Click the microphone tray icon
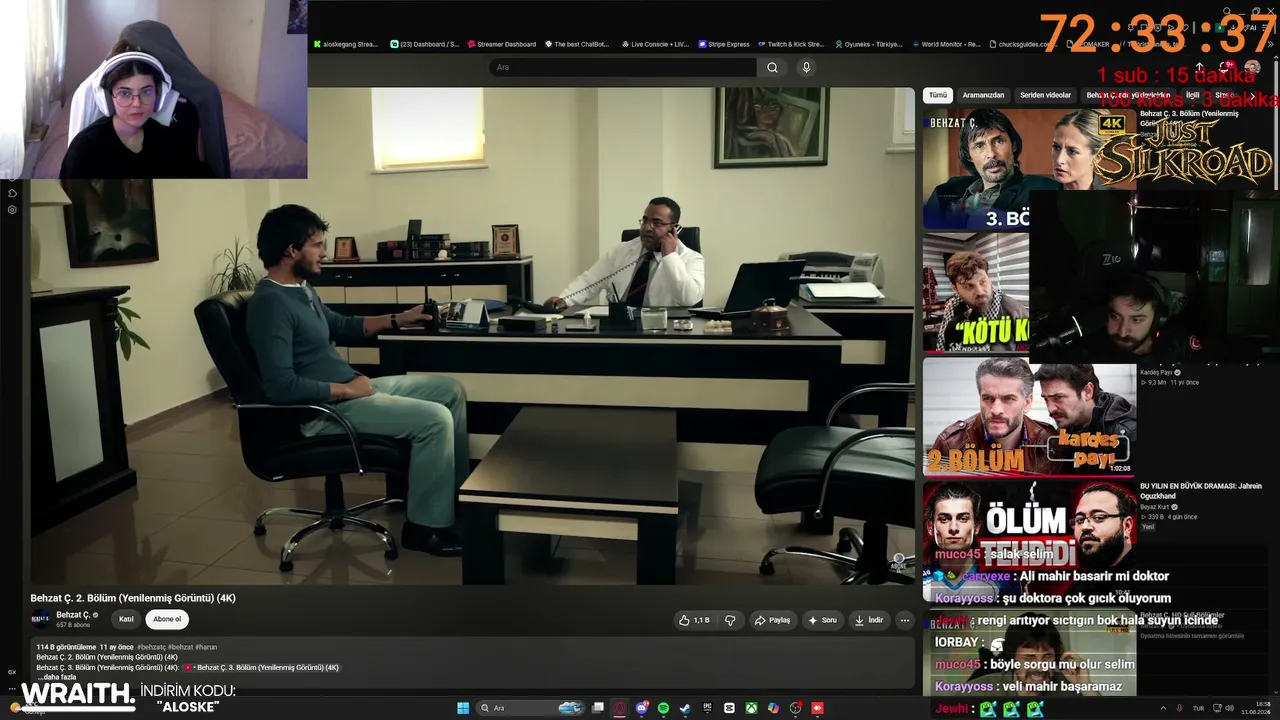The width and height of the screenshot is (1280, 720). click(1179, 708)
